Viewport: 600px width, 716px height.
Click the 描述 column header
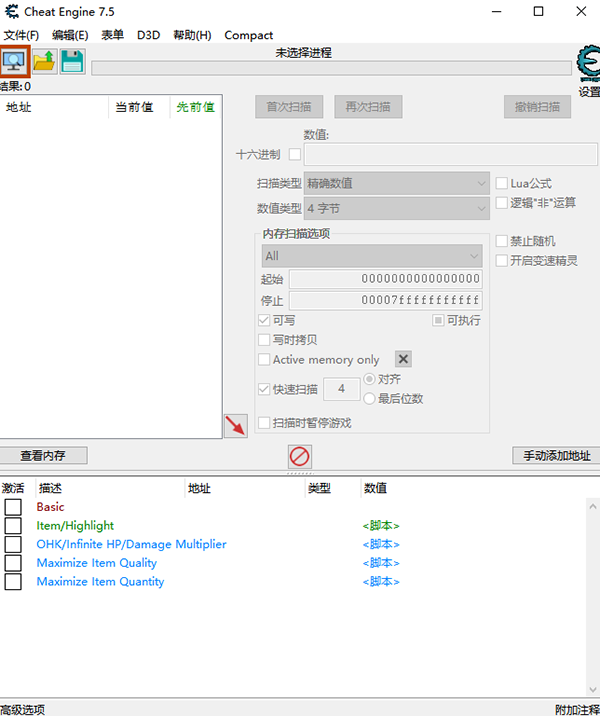click(x=111, y=488)
